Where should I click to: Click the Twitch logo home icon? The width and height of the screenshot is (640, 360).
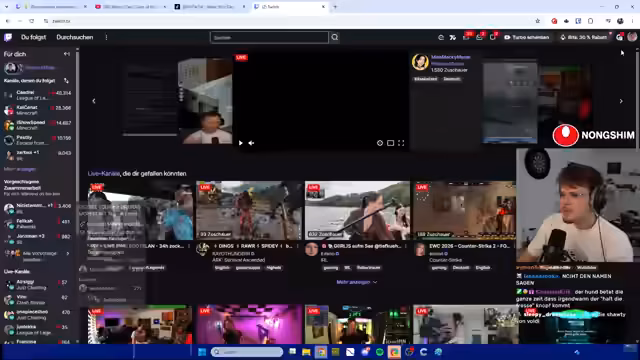(x=8, y=38)
